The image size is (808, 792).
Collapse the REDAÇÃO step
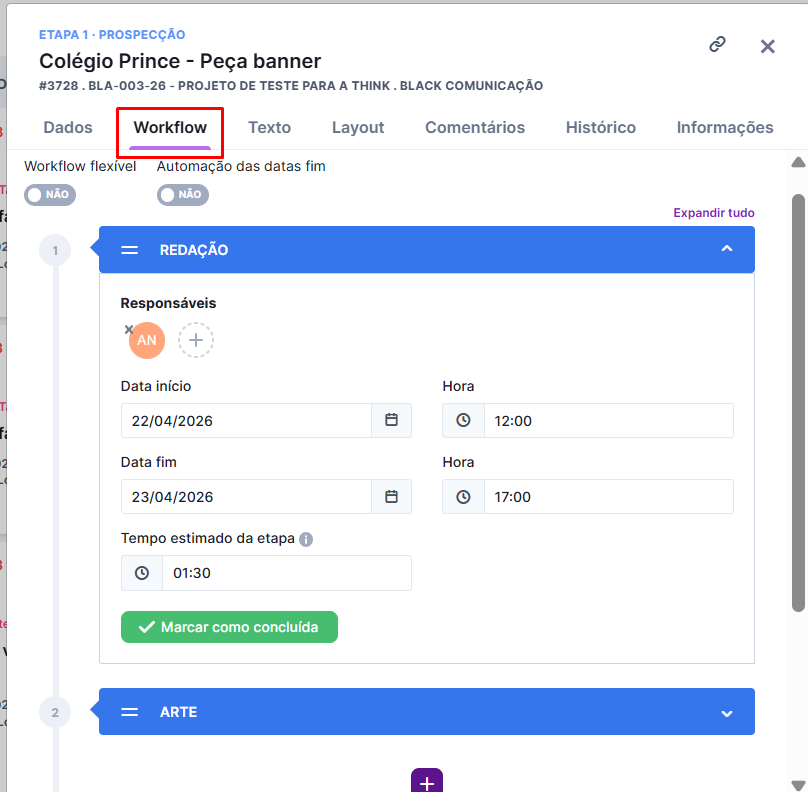click(x=727, y=249)
